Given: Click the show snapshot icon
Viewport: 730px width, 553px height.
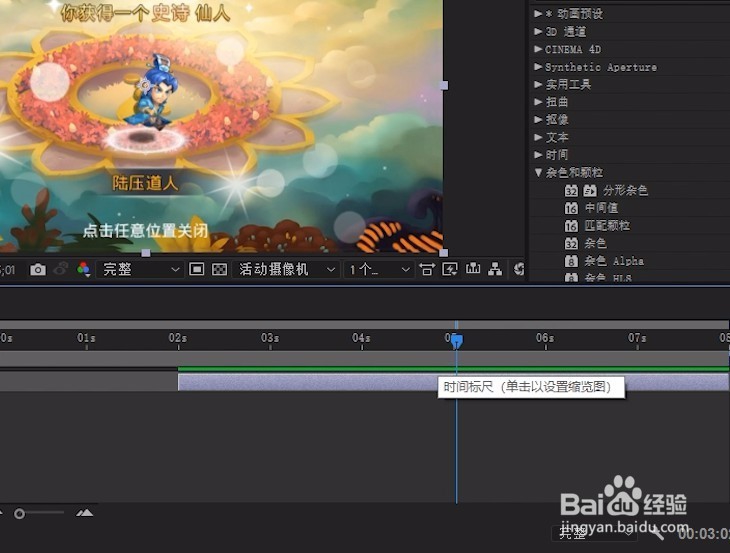Looking at the screenshot, I should [61, 269].
